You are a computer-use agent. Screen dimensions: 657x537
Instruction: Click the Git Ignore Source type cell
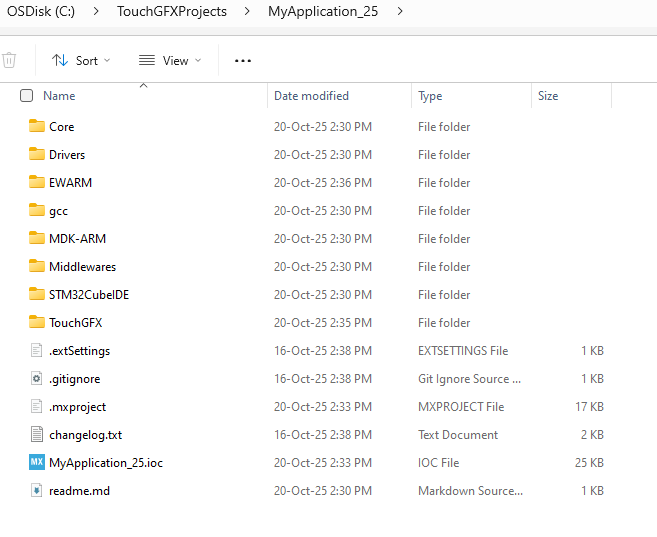coord(470,379)
